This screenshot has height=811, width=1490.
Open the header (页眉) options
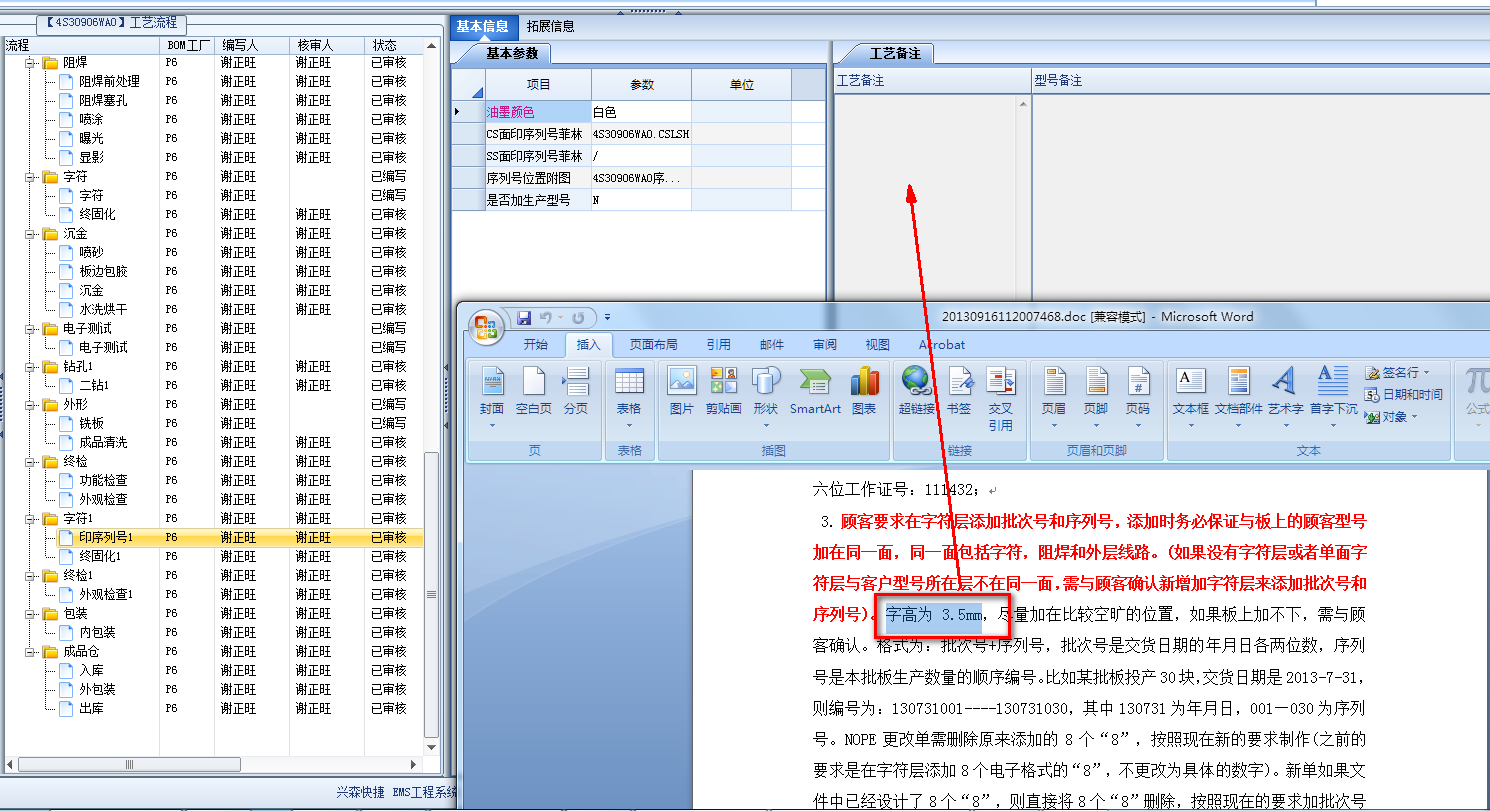1054,397
